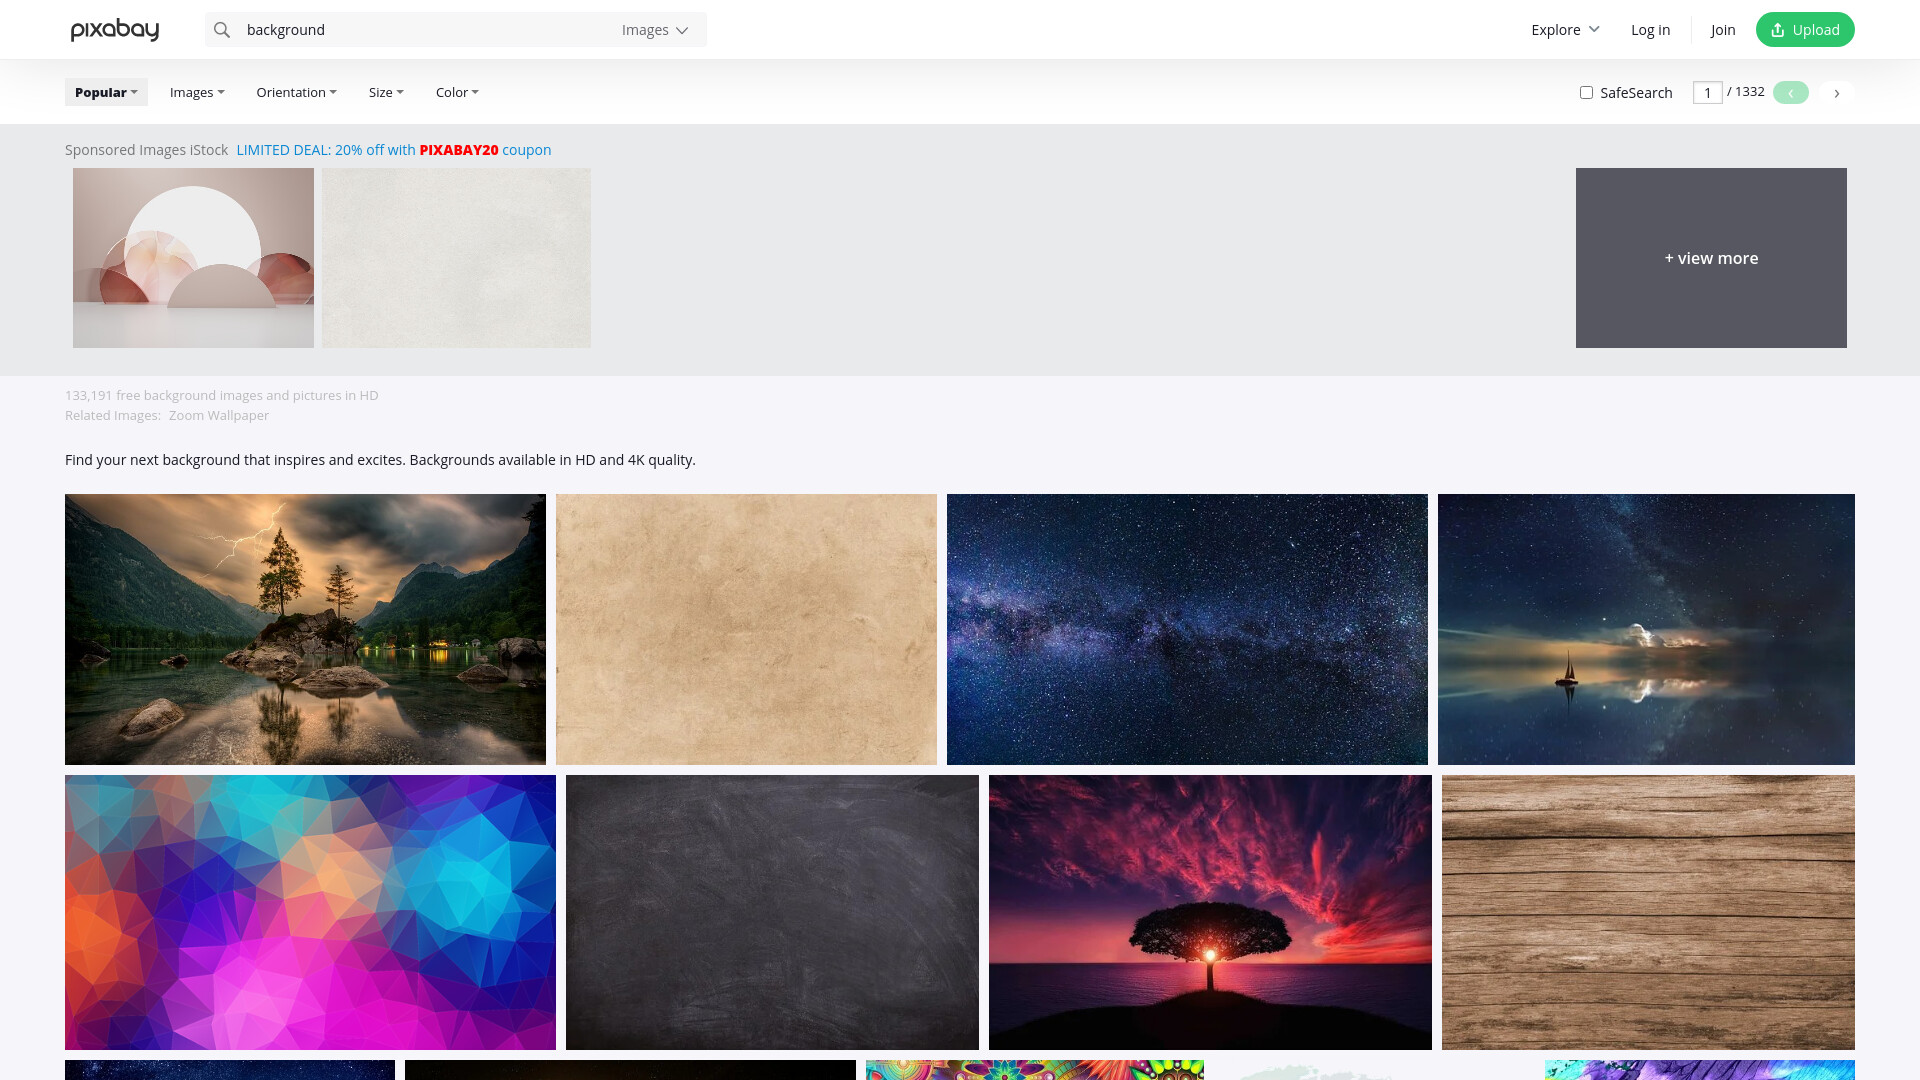Screen dimensions: 1920x1080
Task: Open the Images type selector in search bar
Action: pos(655,30)
